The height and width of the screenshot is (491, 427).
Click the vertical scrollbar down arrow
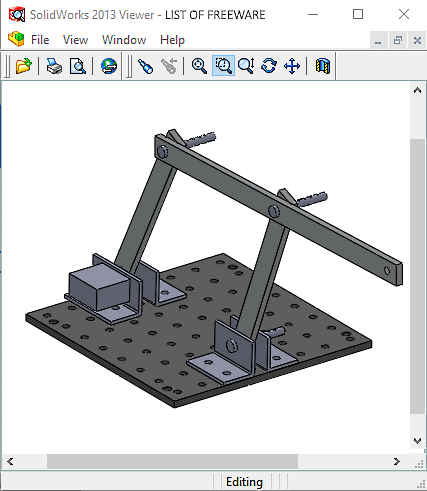pos(417,441)
